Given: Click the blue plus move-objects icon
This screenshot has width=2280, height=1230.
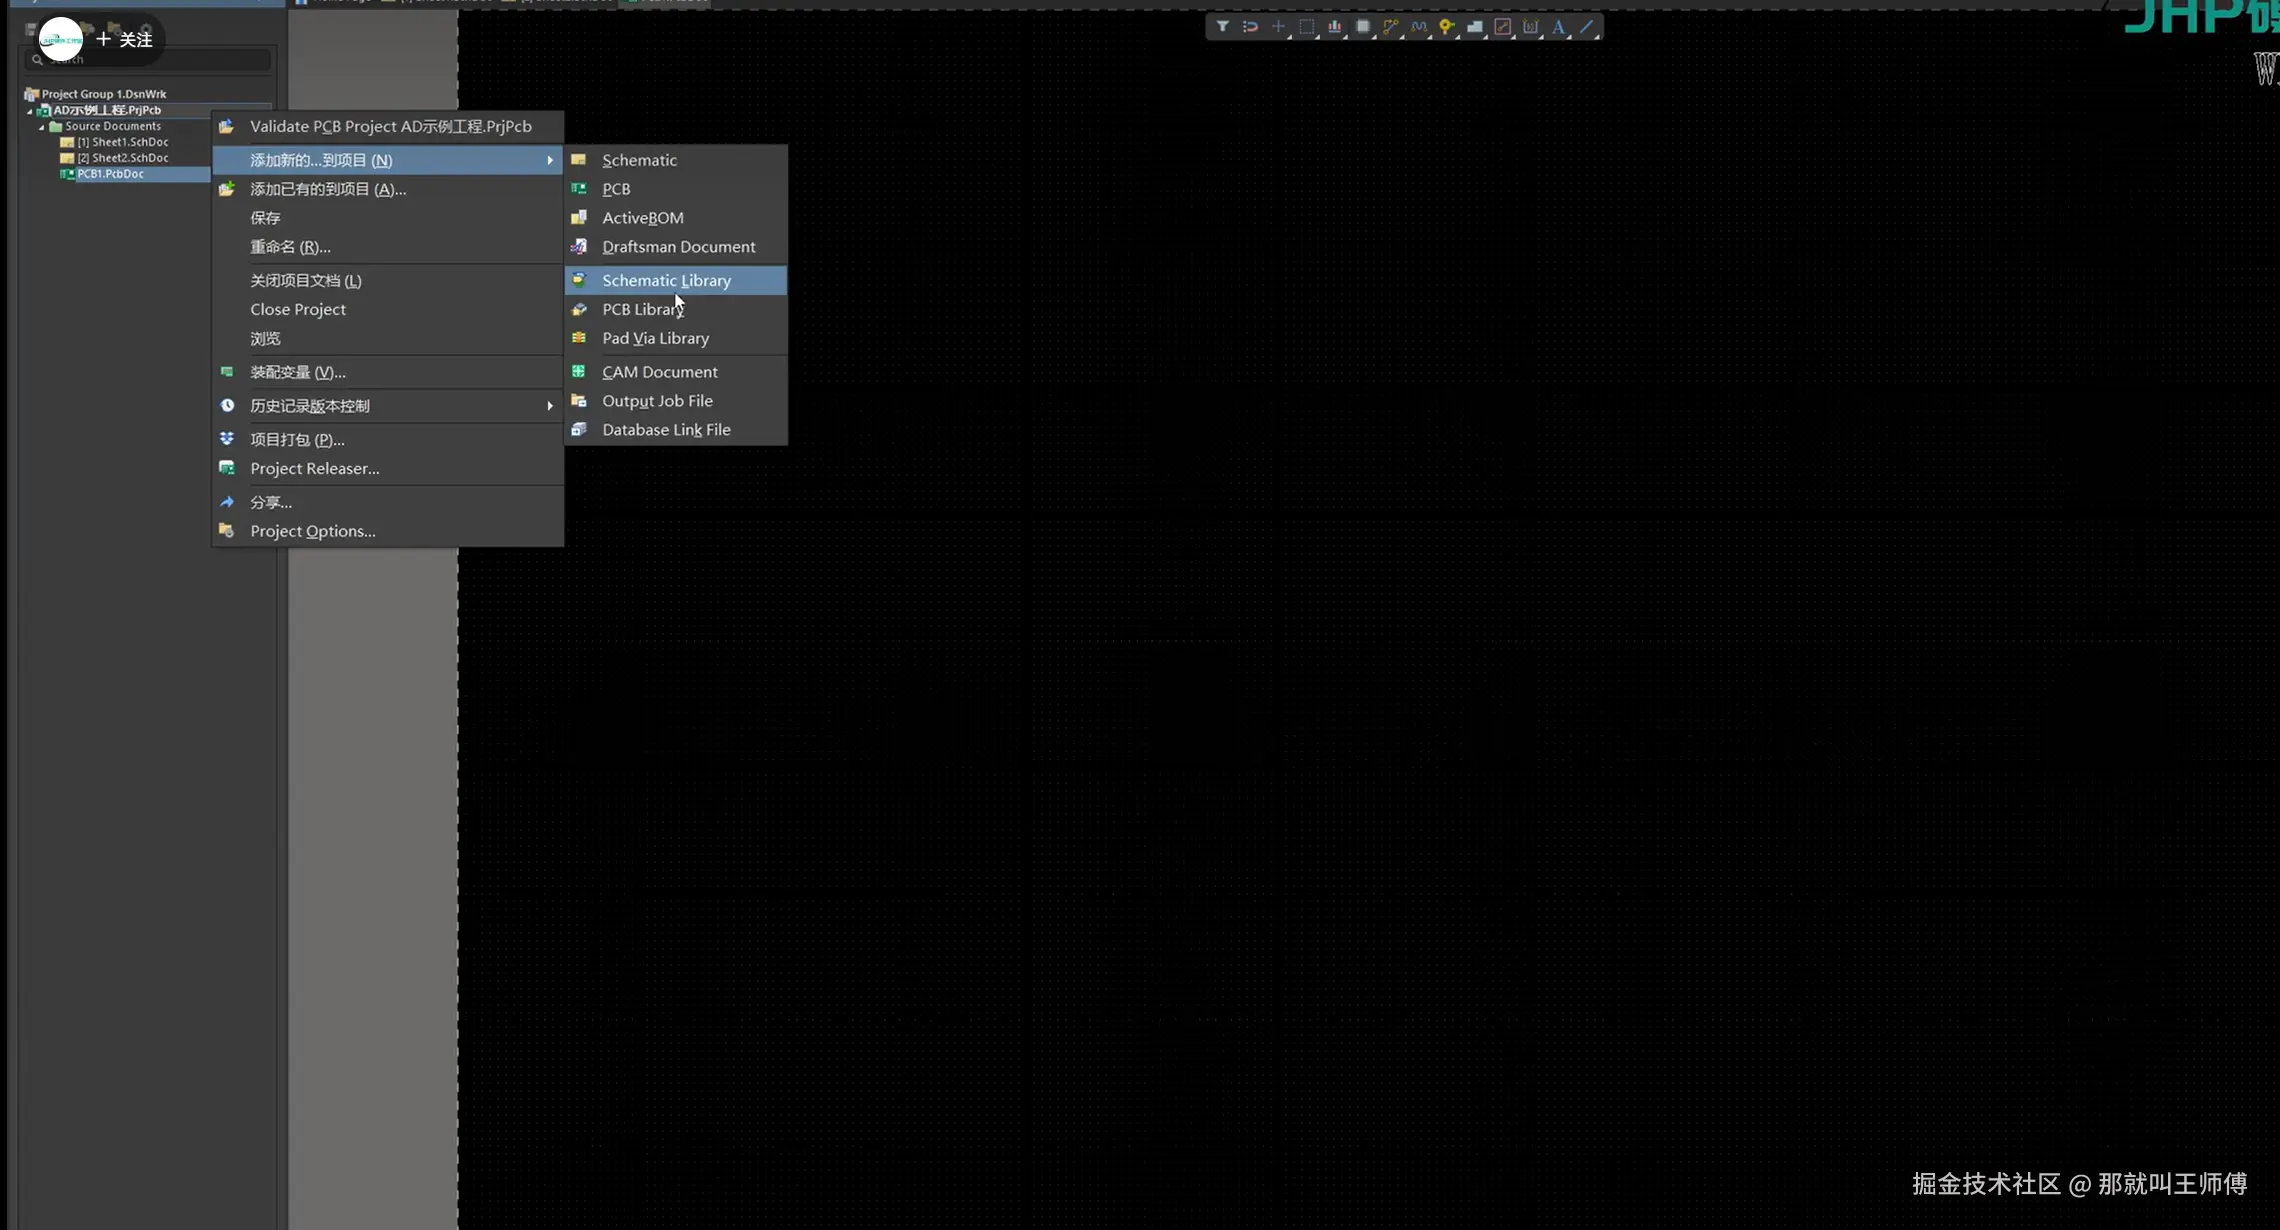Looking at the screenshot, I should click(1278, 27).
